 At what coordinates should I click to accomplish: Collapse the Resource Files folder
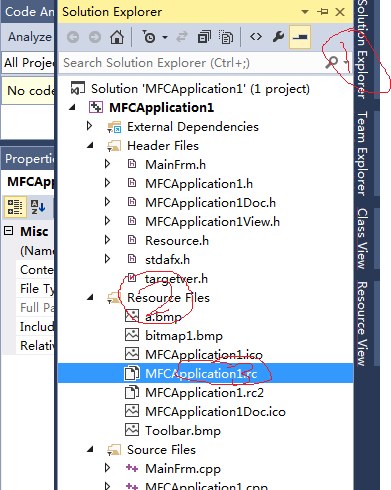coord(90,297)
